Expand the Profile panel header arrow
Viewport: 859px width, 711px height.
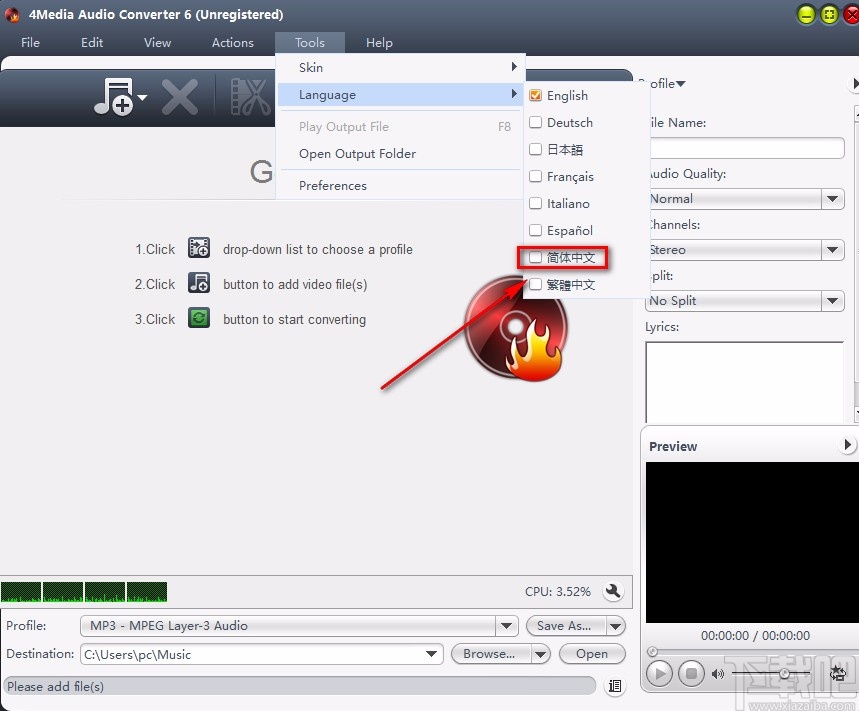click(854, 83)
